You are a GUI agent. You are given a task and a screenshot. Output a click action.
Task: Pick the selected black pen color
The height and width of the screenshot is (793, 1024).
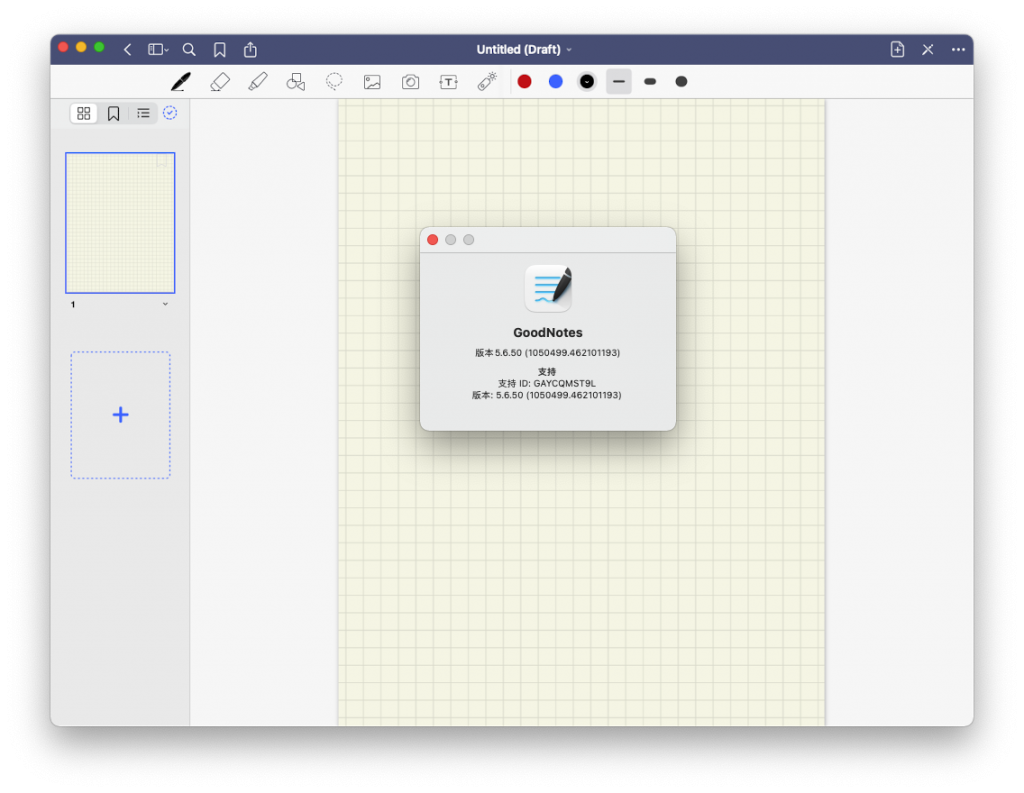587,82
